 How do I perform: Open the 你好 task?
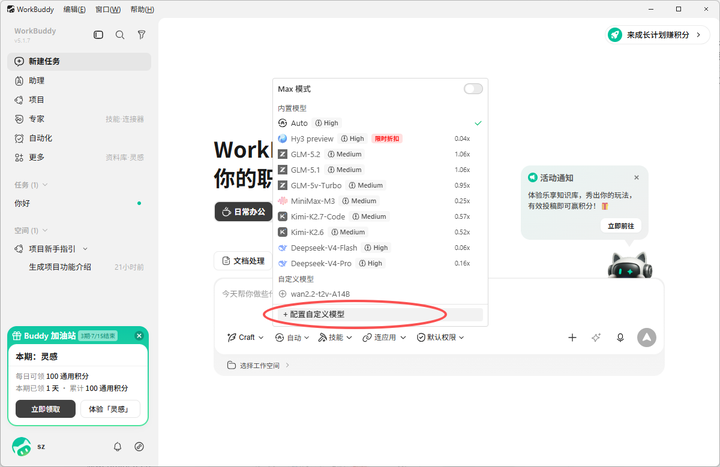tap(79, 203)
